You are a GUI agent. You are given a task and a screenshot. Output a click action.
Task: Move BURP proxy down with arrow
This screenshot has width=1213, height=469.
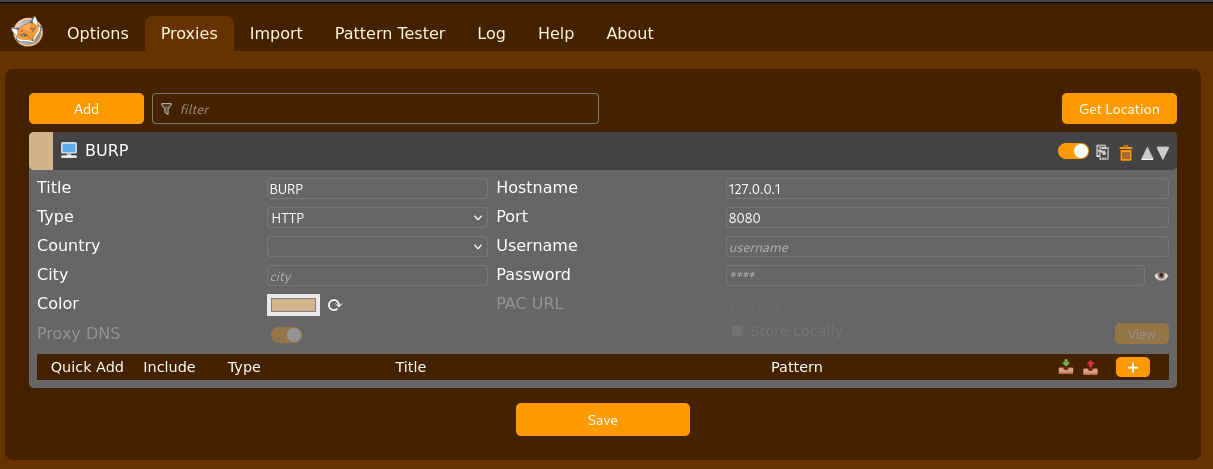1163,153
